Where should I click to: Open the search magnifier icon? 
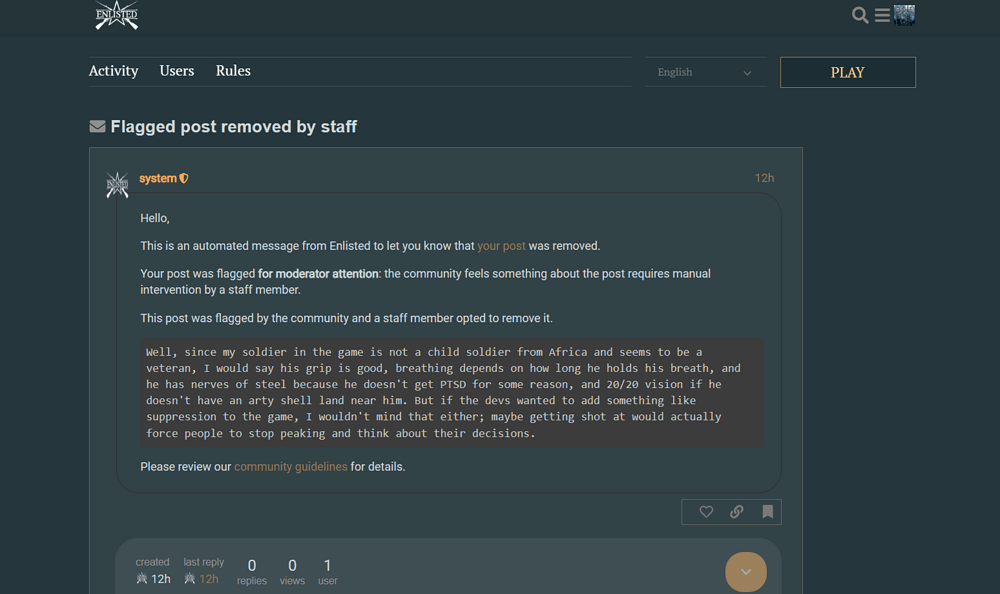coord(860,15)
